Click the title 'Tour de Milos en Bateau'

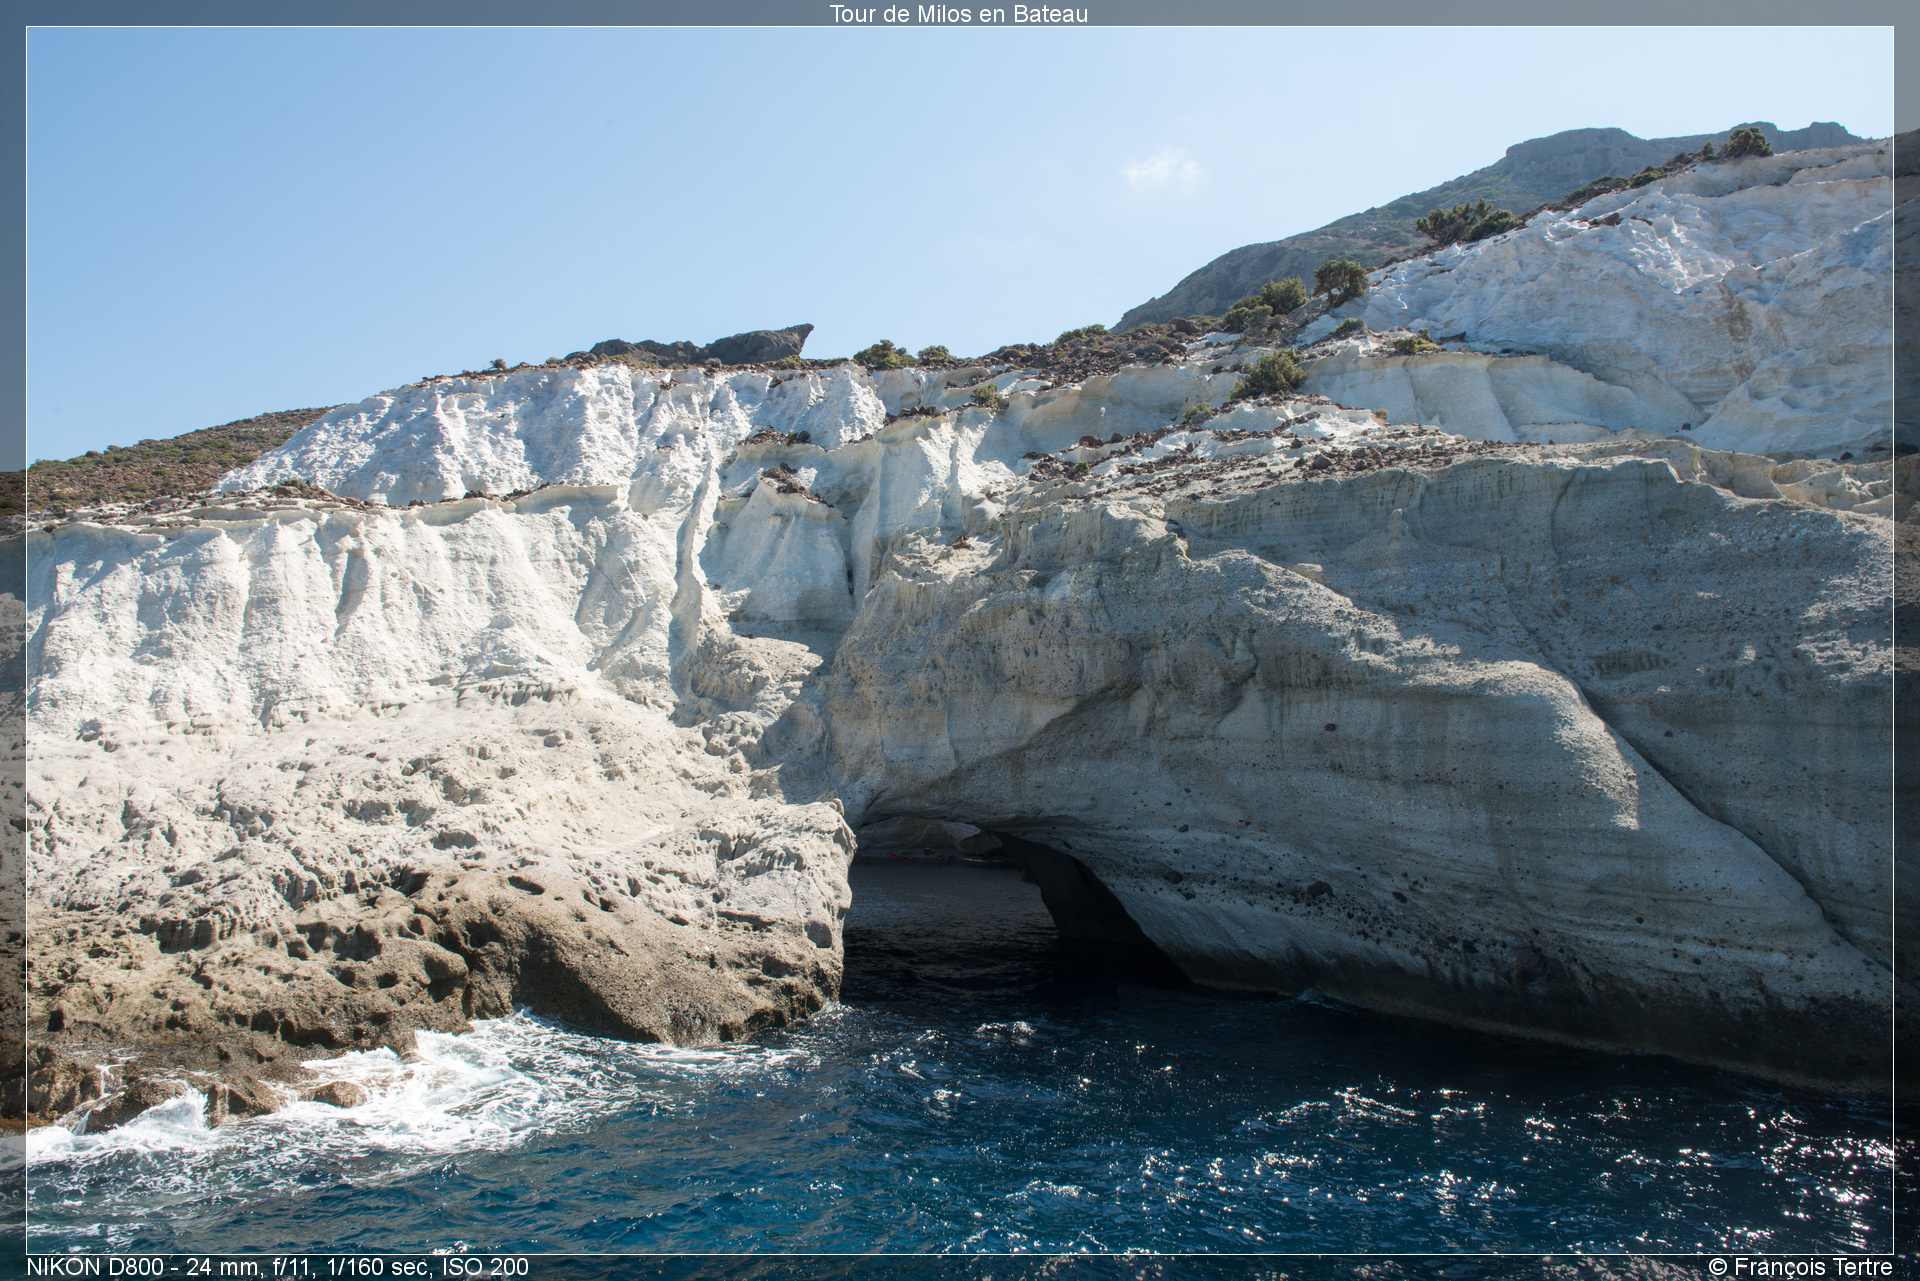pos(958,14)
